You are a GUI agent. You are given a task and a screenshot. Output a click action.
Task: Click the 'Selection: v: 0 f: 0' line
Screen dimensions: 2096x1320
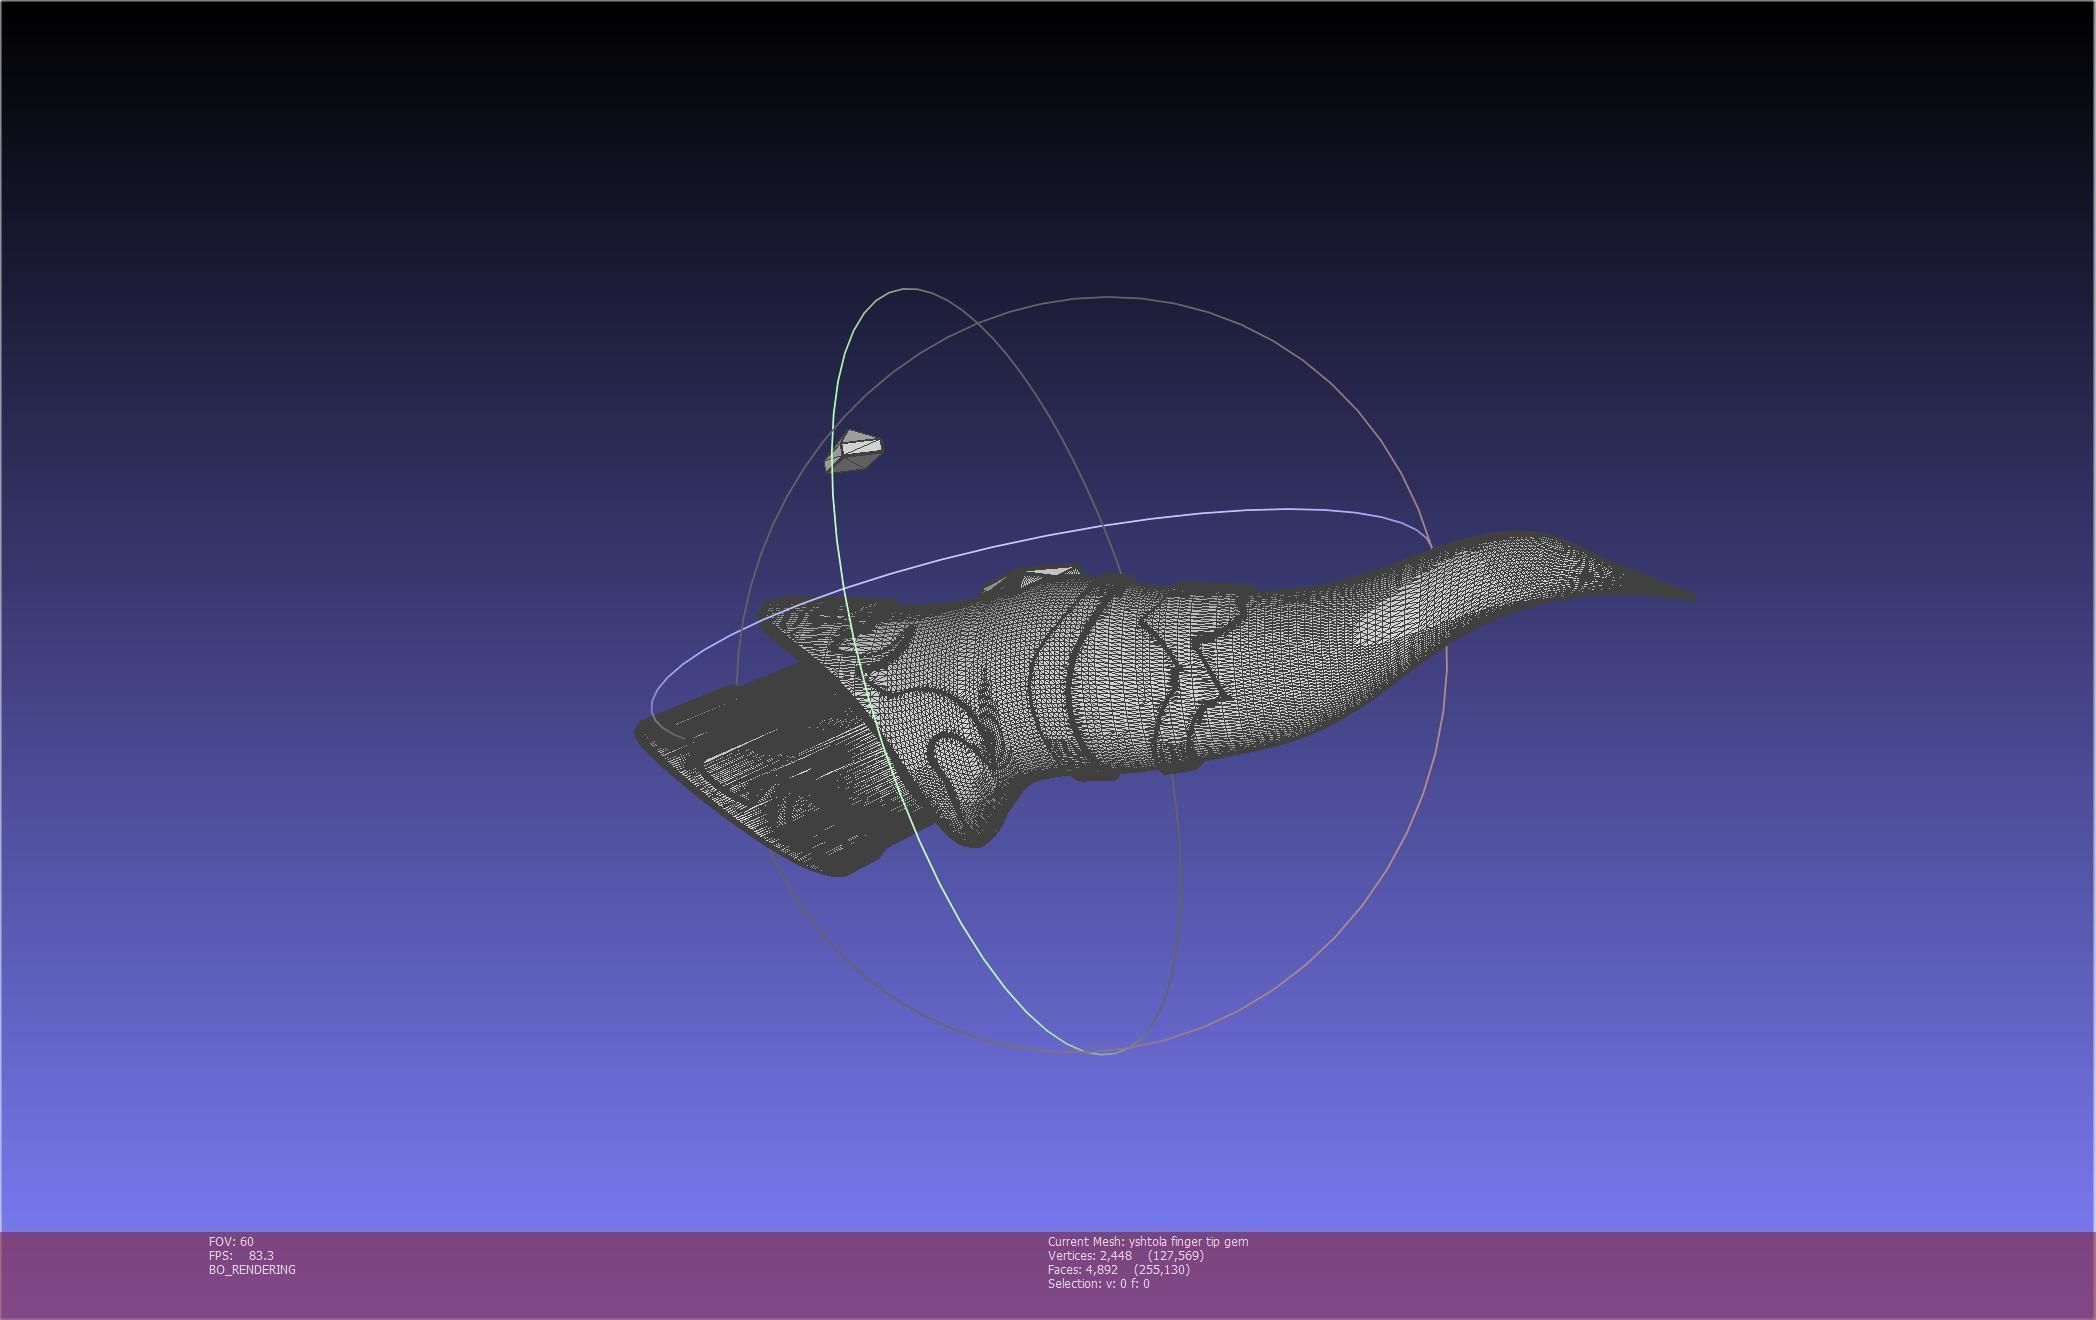click(1099, 1283)
